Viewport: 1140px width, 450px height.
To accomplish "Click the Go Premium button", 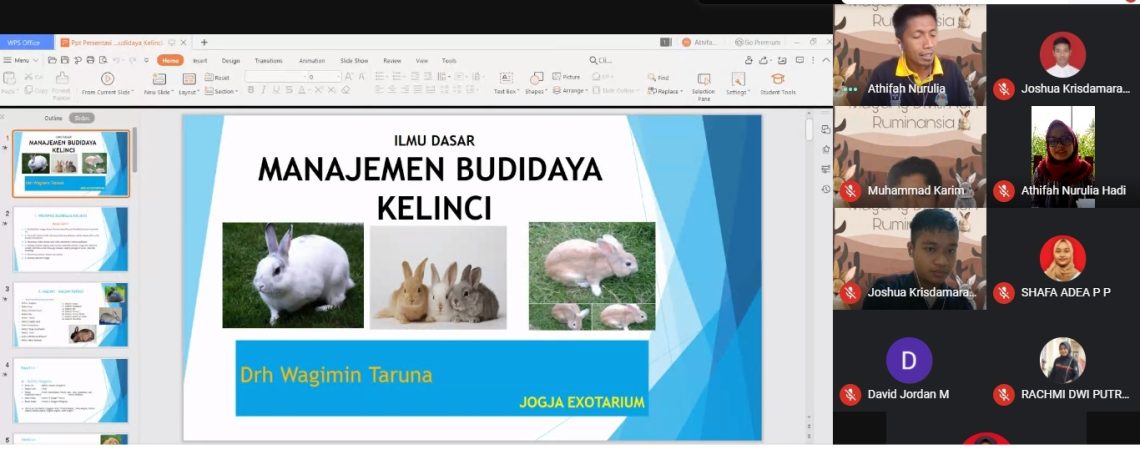I will (759, 42).
